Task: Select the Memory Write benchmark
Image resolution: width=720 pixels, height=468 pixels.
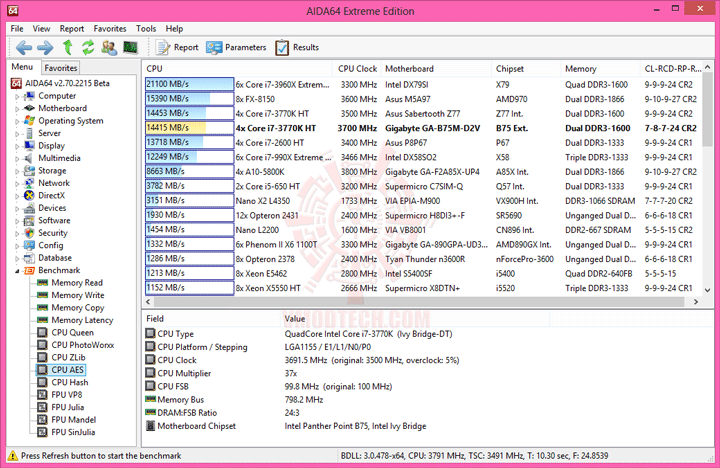Action: tap(71, 295)
